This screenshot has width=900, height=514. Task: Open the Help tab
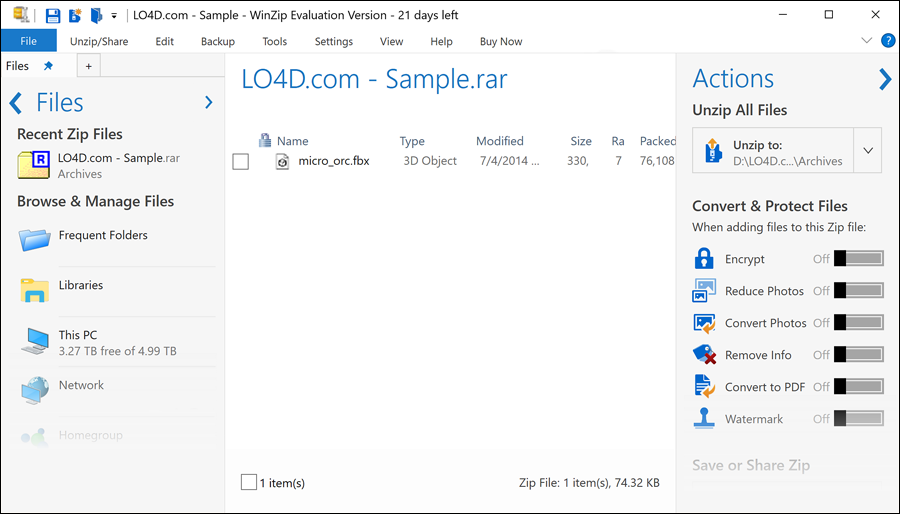point(441,41)
